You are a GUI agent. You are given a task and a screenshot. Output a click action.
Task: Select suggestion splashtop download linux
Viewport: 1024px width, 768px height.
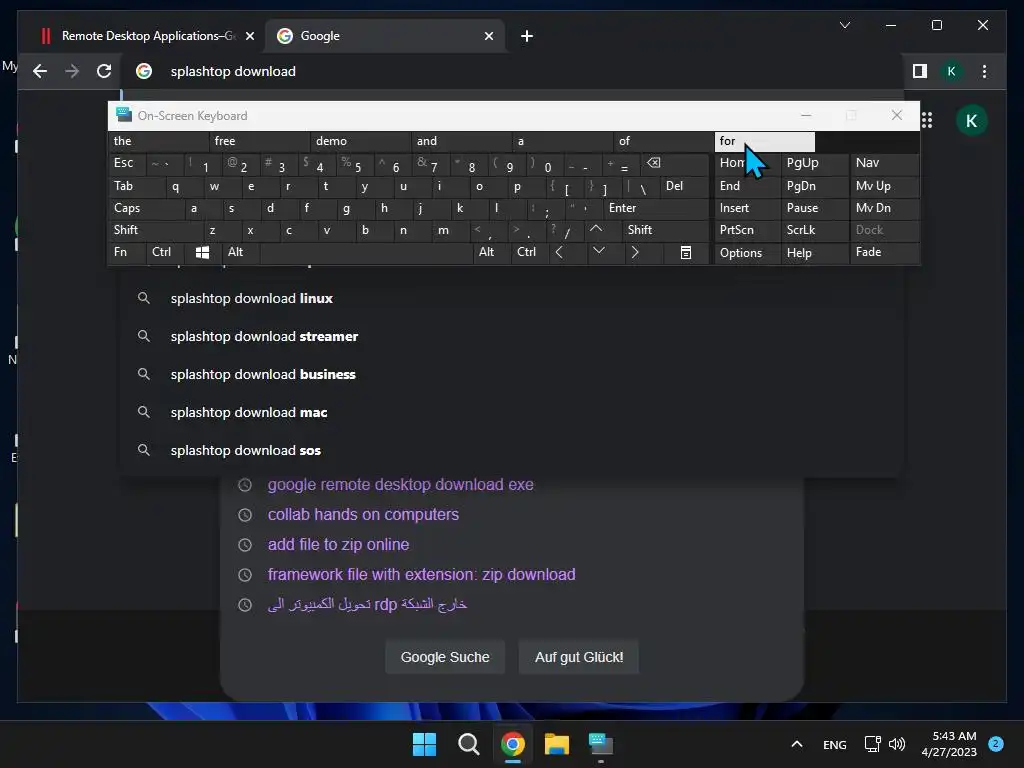pyautogui.click(x=511, y=298)
